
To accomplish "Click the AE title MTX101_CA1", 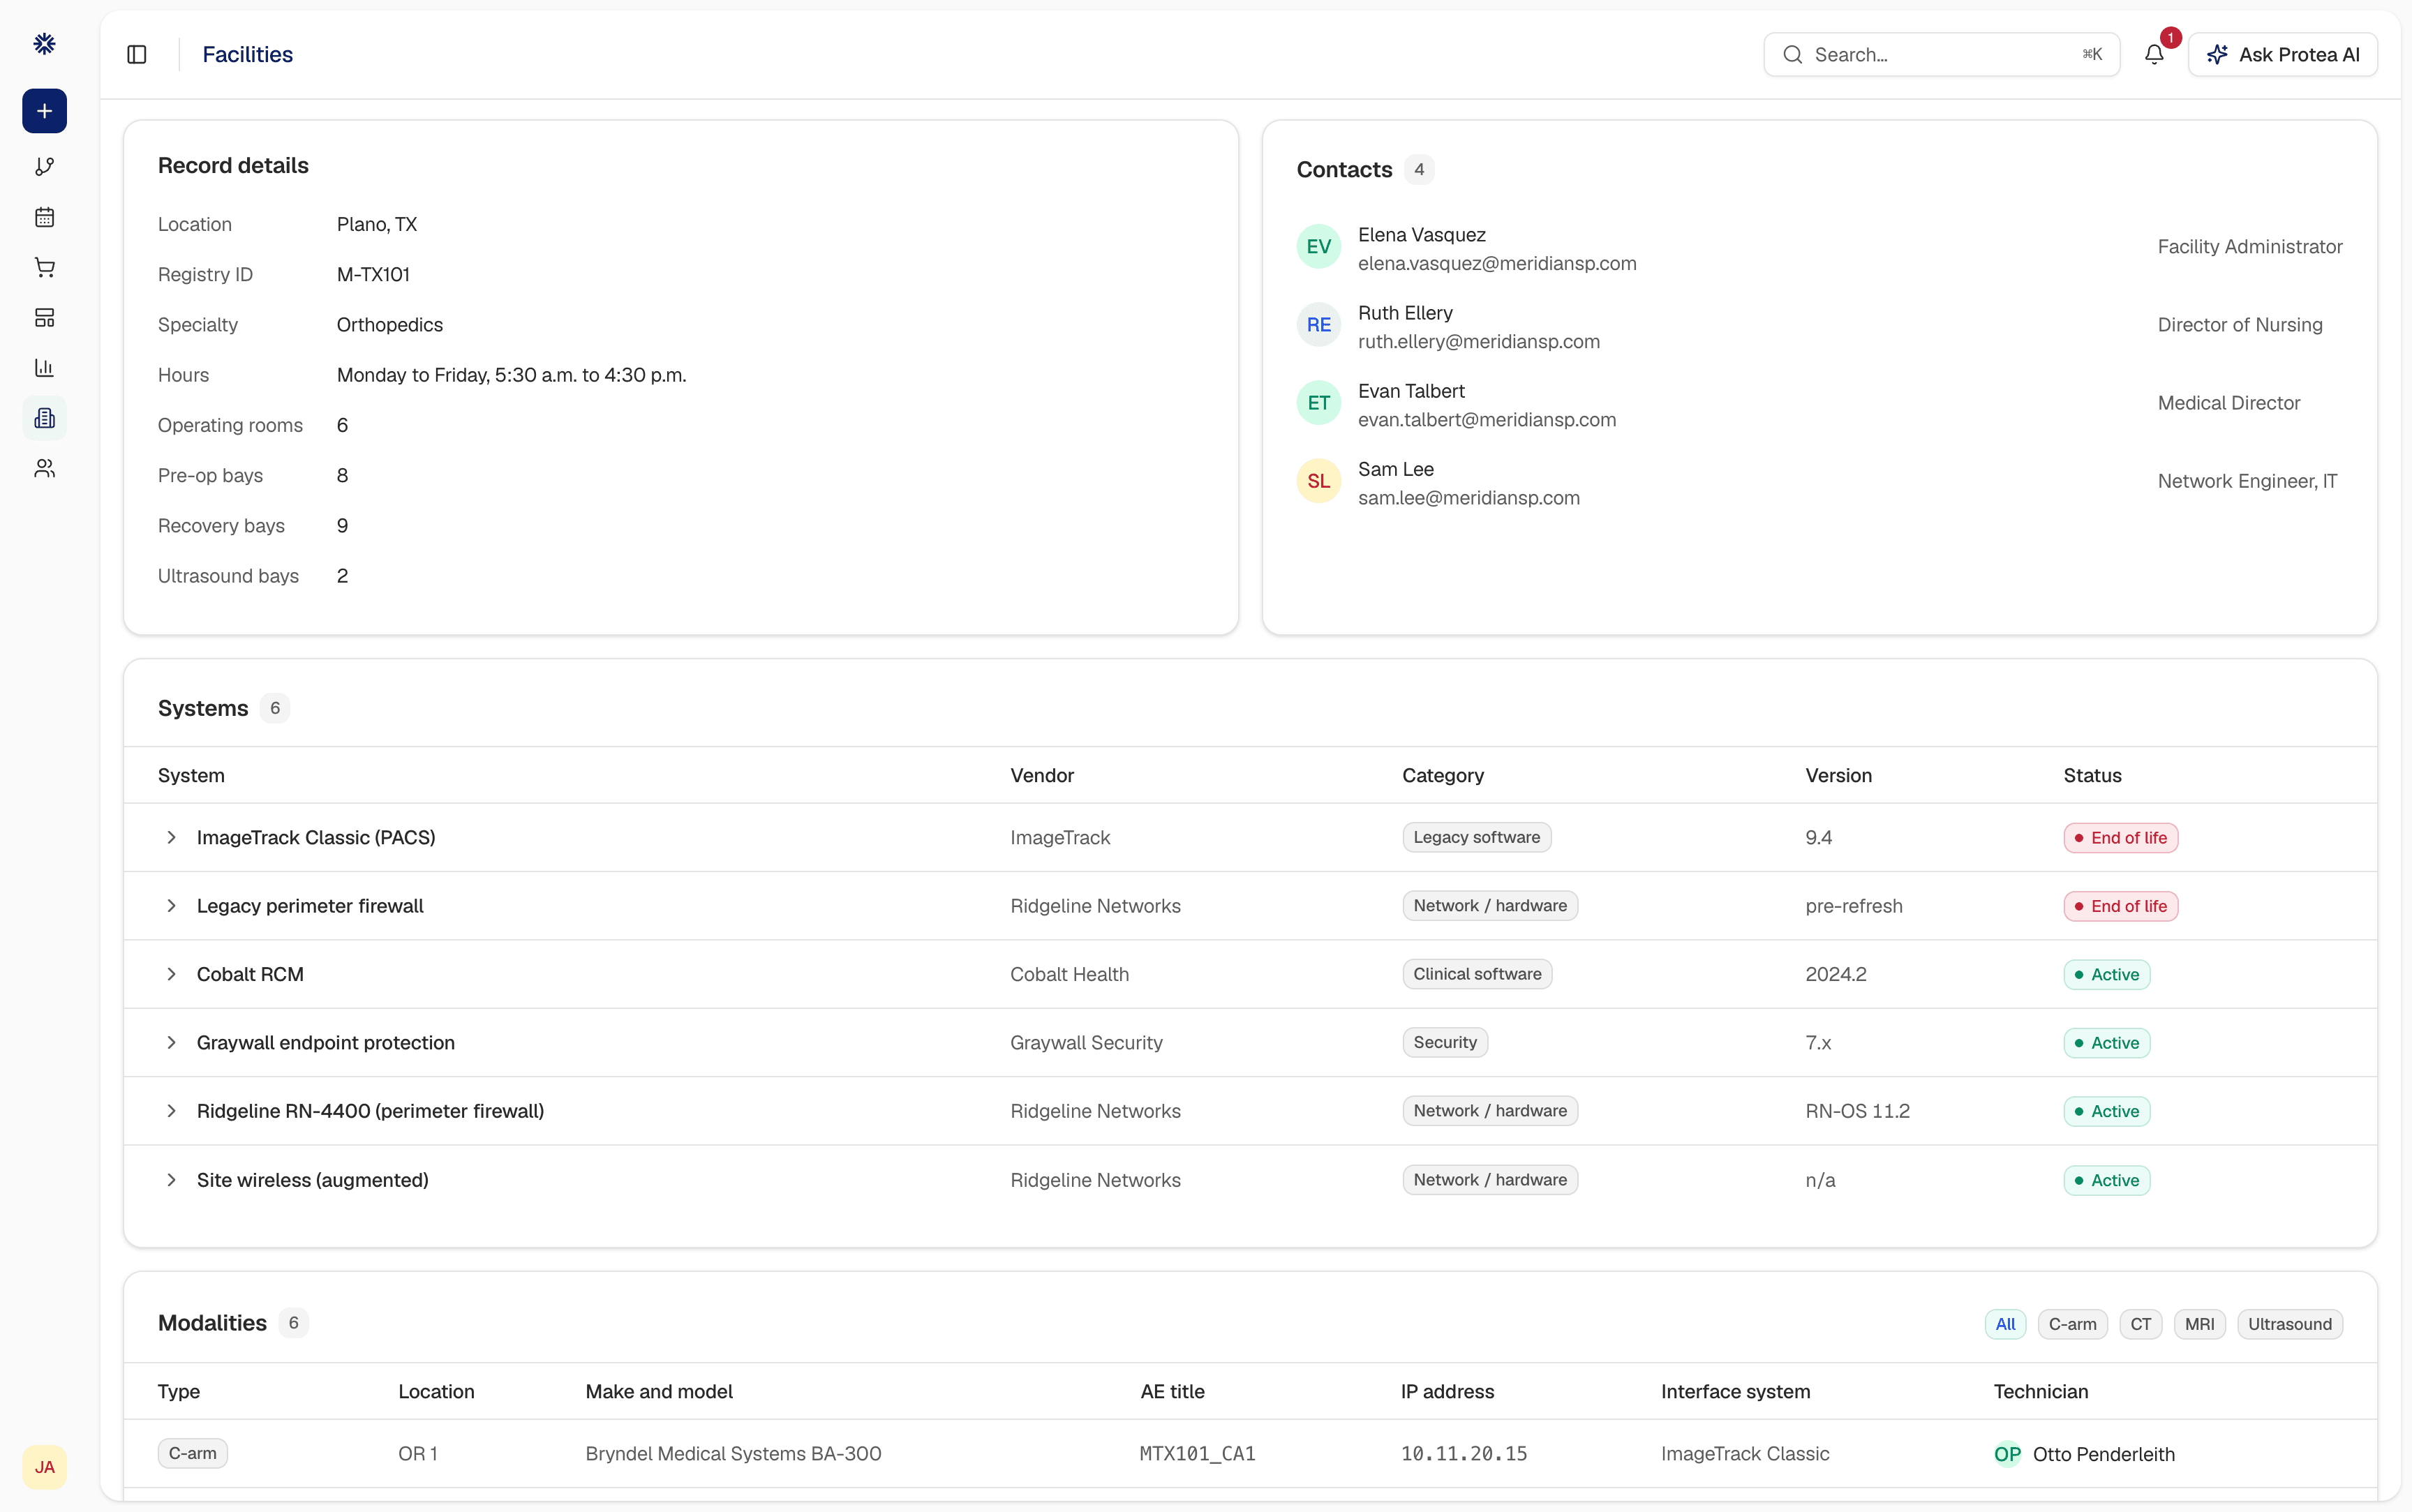I will 1197,1454.
